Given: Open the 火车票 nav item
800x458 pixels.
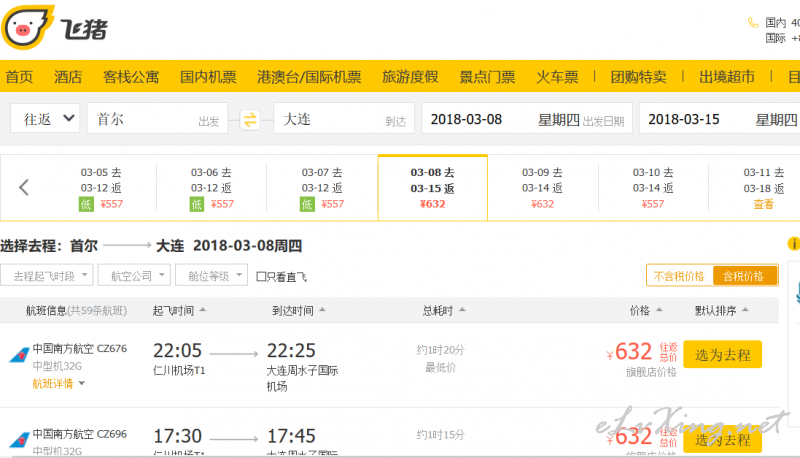Looking at the screenshot, I should point(557,77).
